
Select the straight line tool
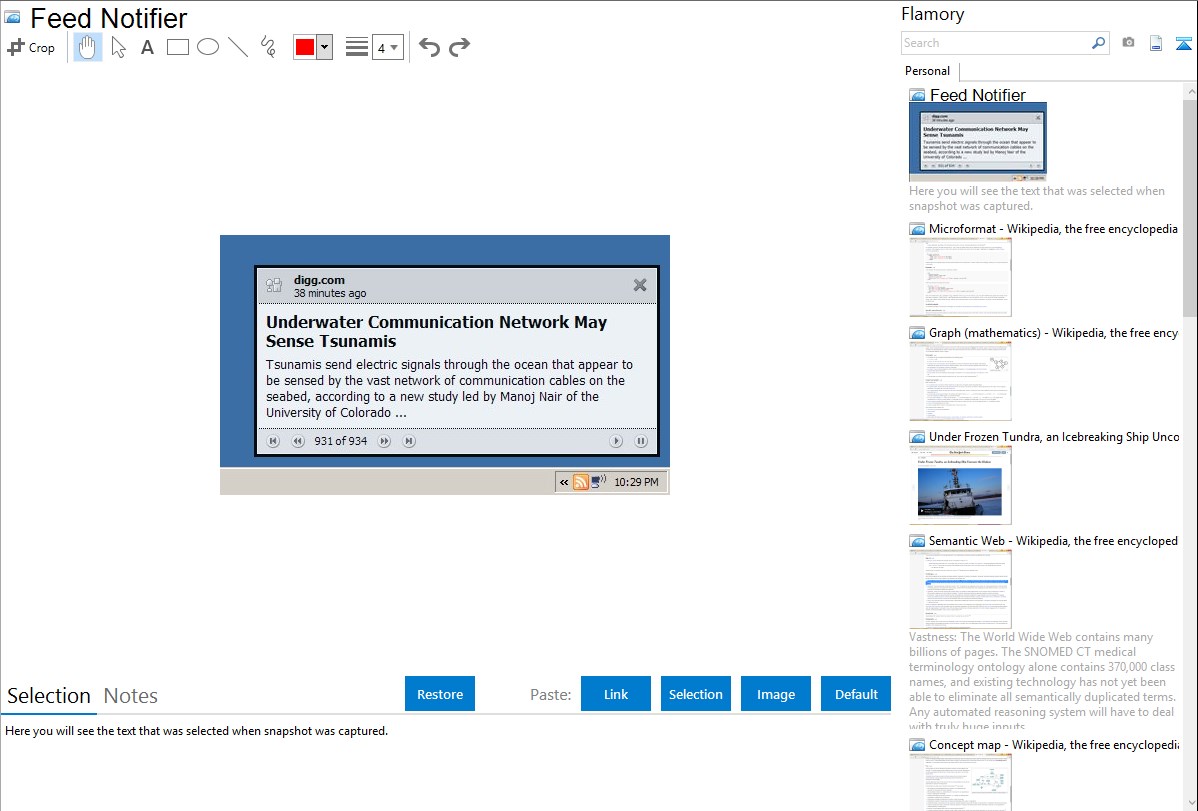click(x=238, y=47)
